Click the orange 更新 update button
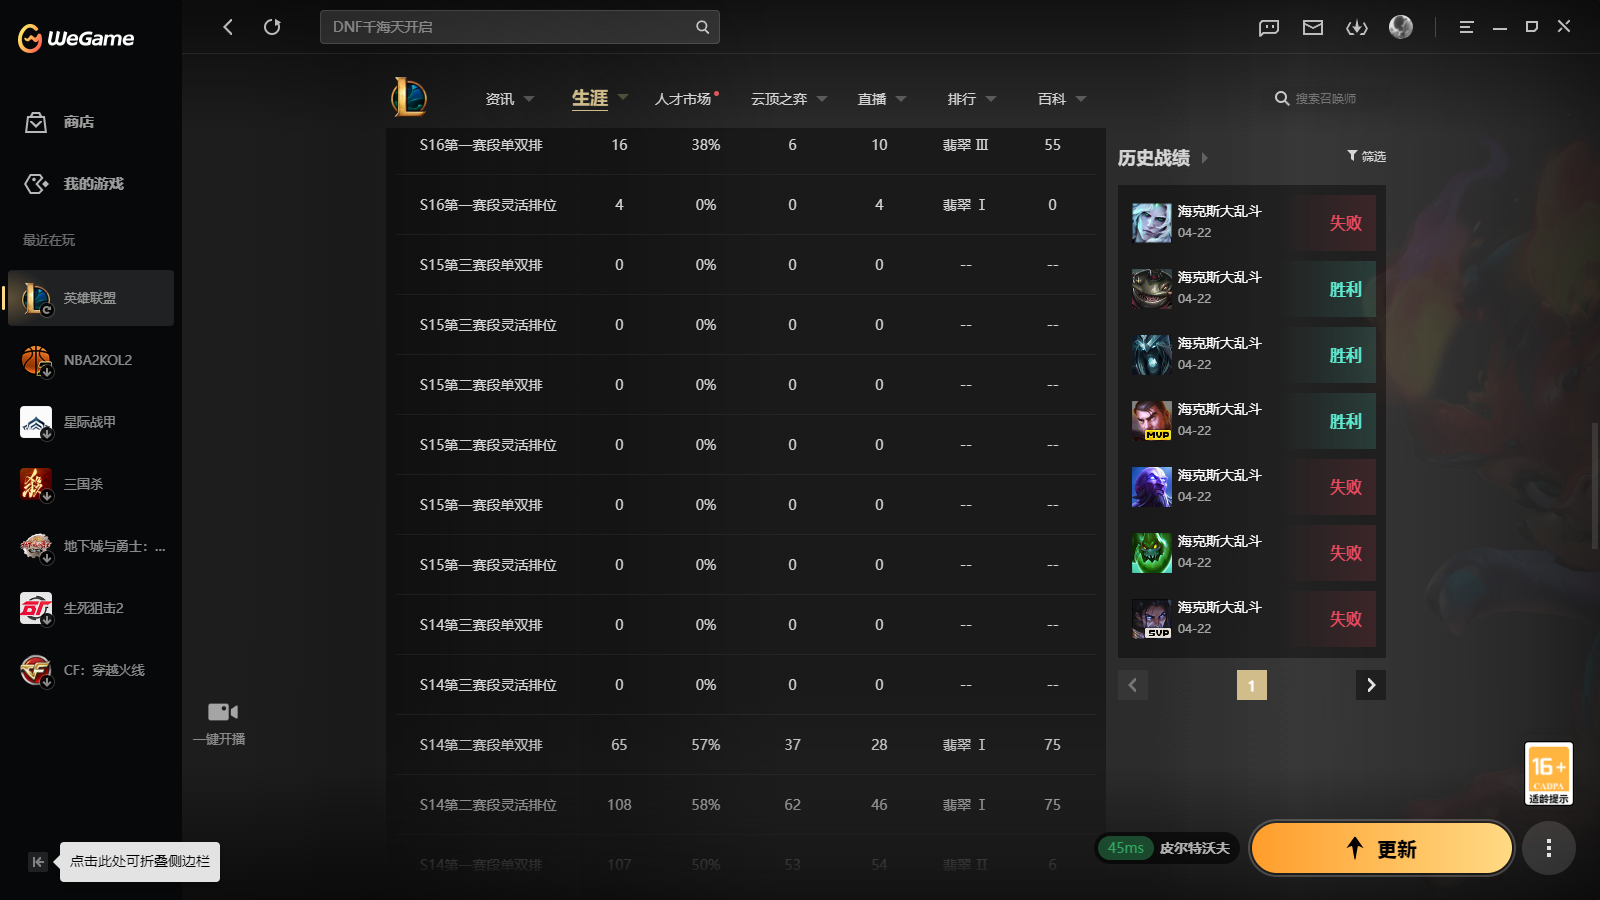The height and width of the screenshot is (900, 1600). click(x=1381, y=848)
